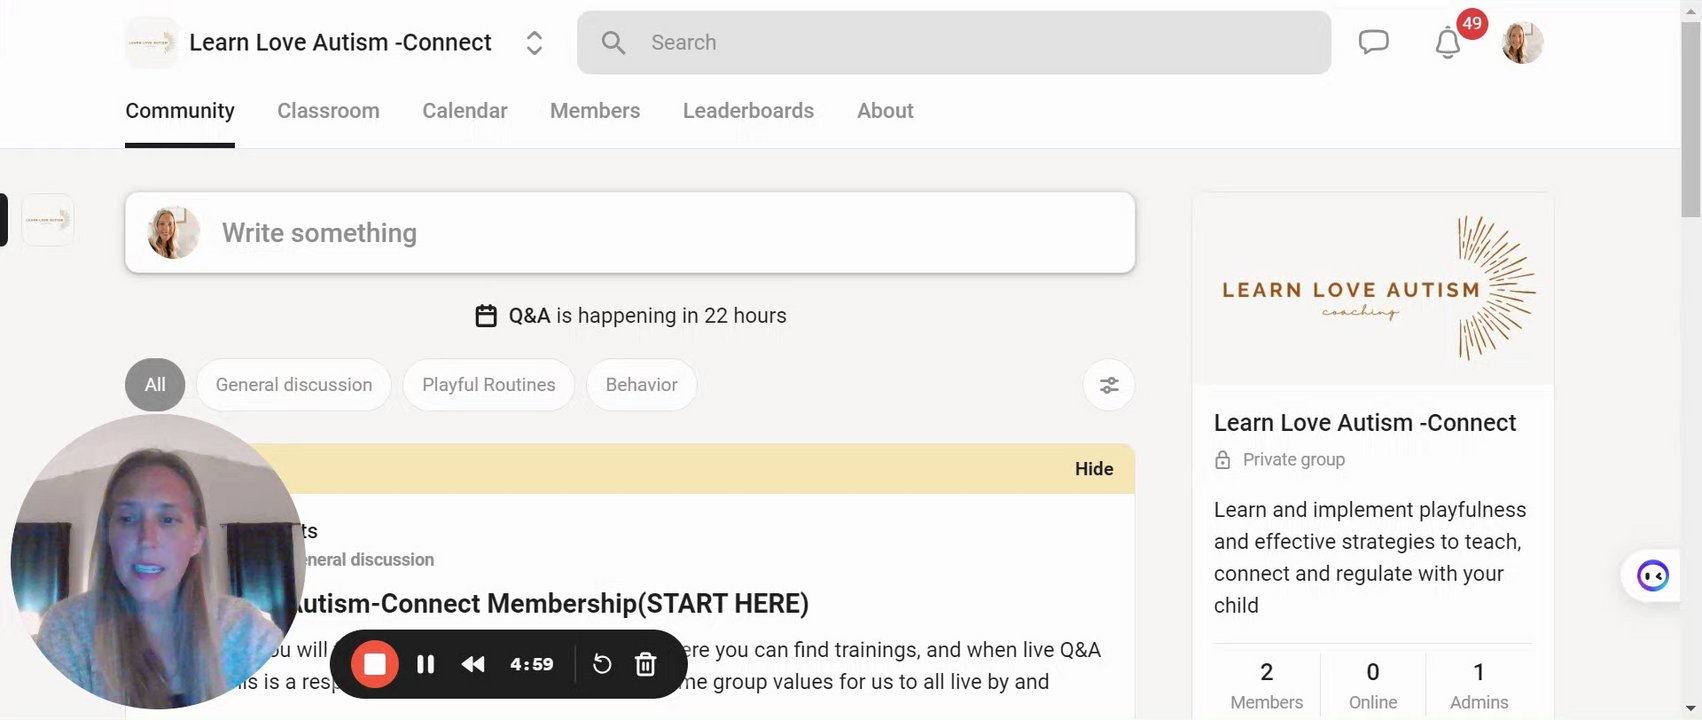Click the Write something post box
The height and width of the screenshot is (720, 1702).
(630, 233)
